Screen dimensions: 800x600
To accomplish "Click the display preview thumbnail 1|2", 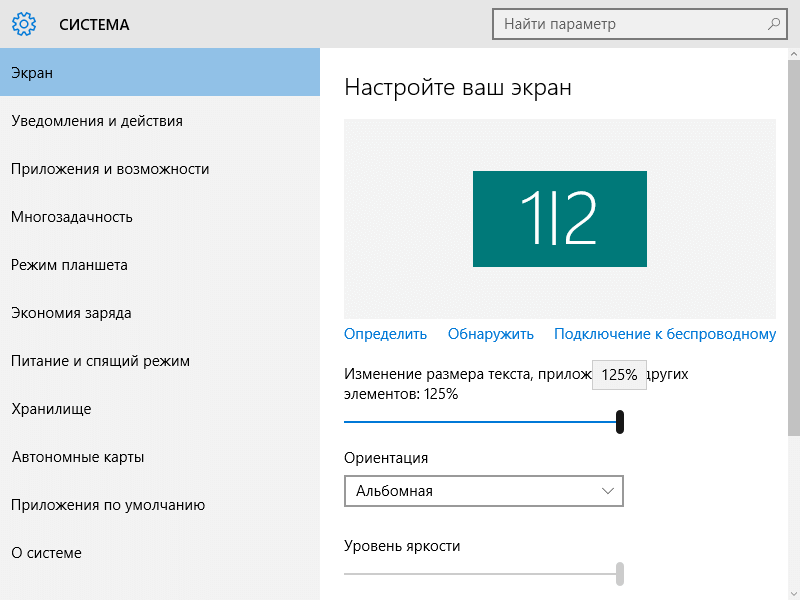I will pyautogui.click(x=559, y=219).
